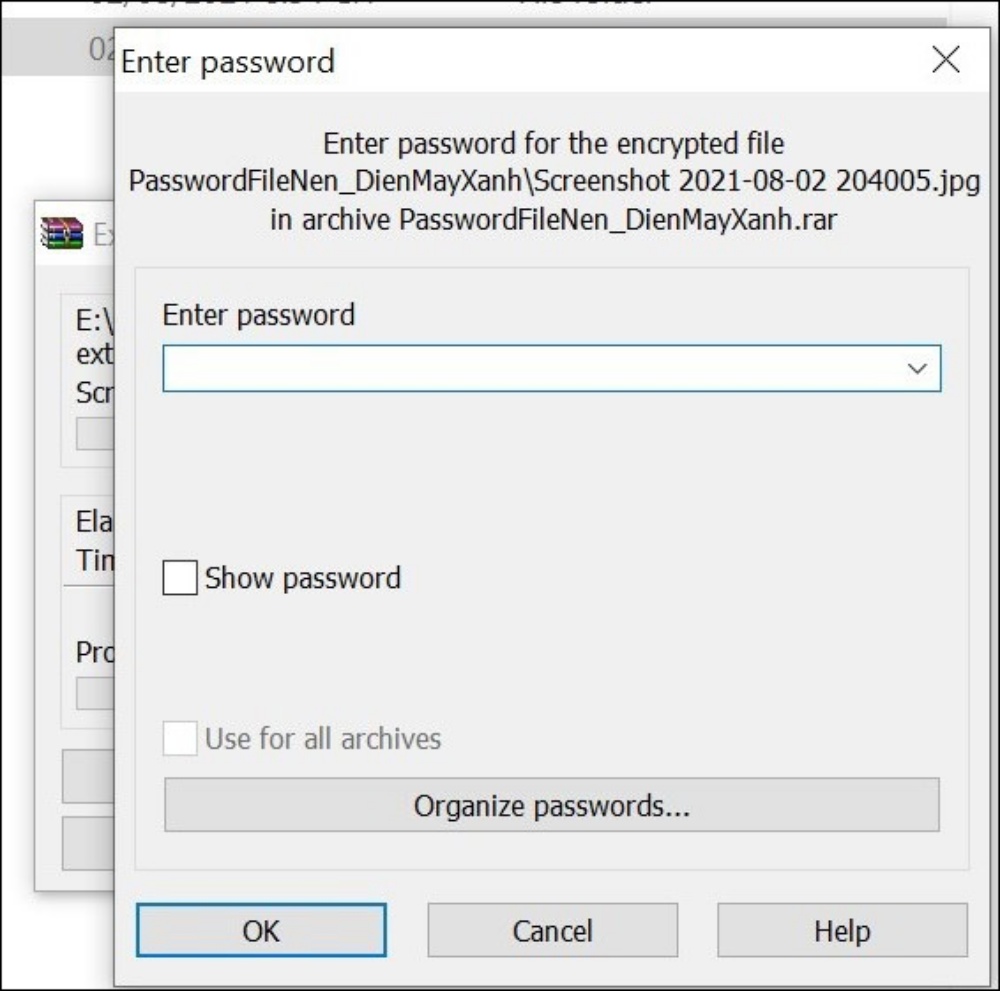Screen dimensions: 1000x991
Task: Confirm the password with OK
Action: pos(261,929)
